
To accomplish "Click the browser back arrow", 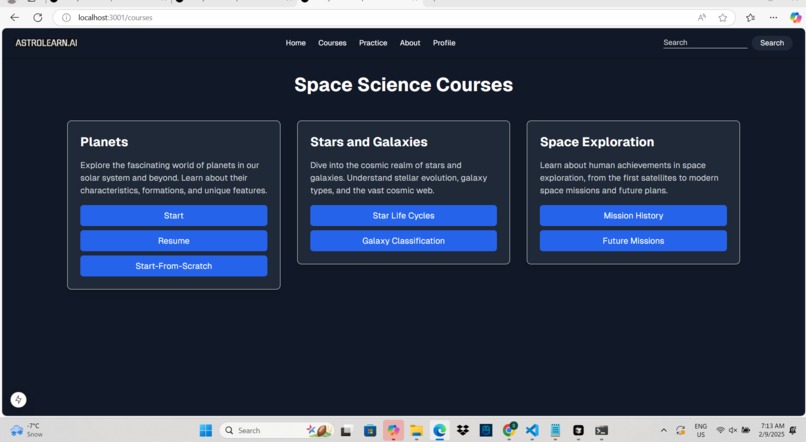I will coord(14,17).
